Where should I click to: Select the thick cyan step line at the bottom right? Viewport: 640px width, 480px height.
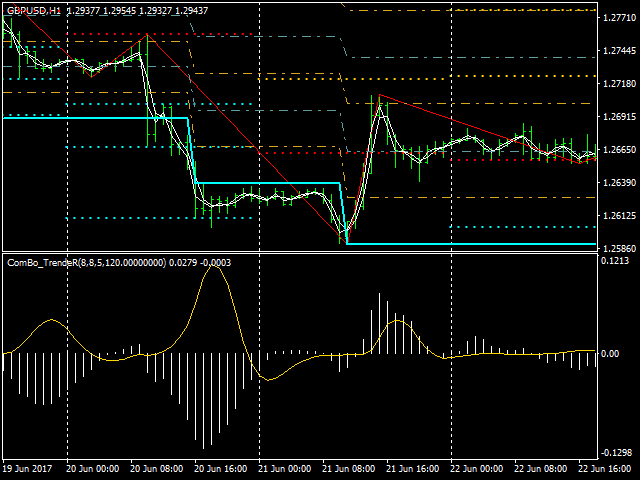click(x=470, y=244)
